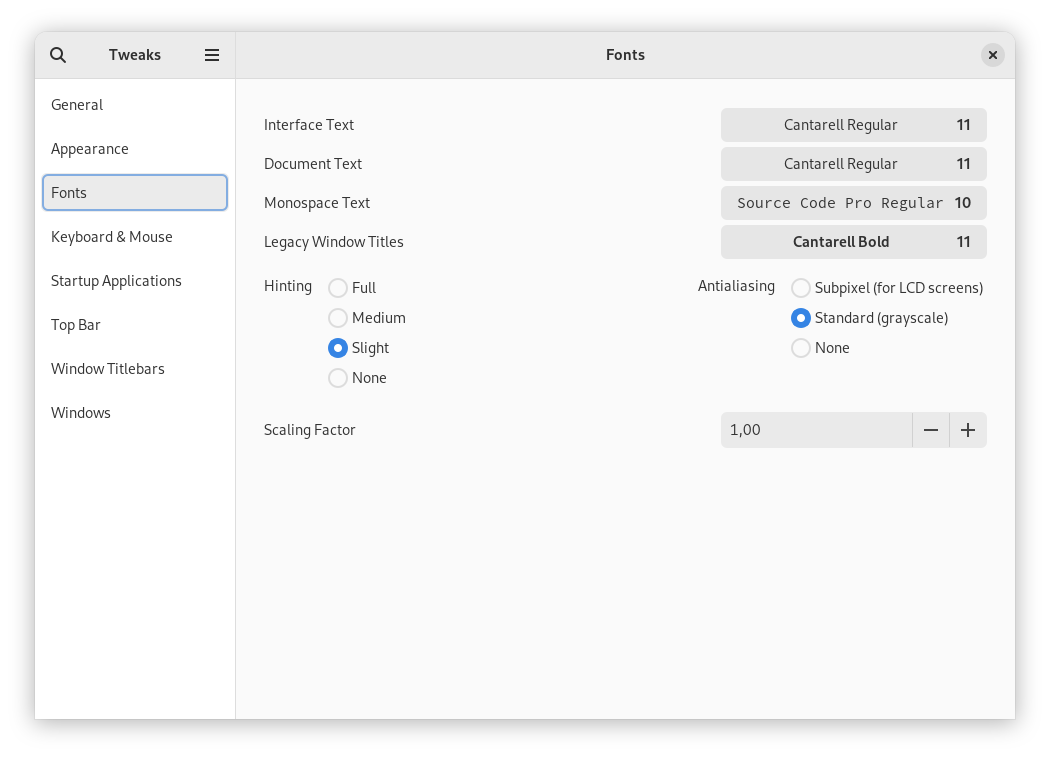Image resolution: width=1050 pixels, height=757 pixels.
Task: Click the Scaling Factor label
Action: (x=309, y=430)
